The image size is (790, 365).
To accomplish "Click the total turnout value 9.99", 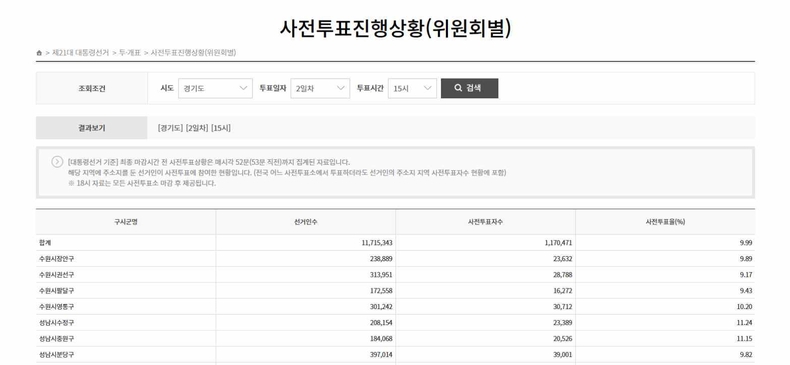I will coord(746,242).
